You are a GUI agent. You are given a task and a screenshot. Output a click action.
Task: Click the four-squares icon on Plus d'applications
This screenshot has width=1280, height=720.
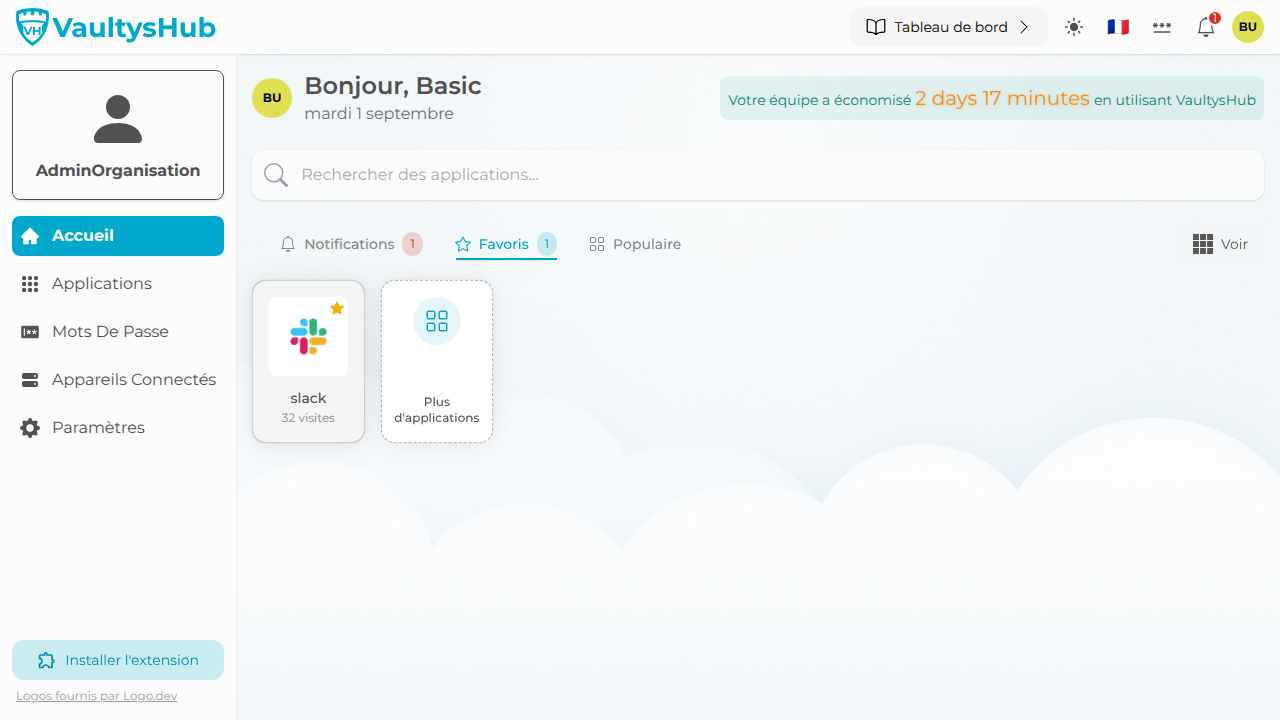pyautogui.click(x=437, y=321)
